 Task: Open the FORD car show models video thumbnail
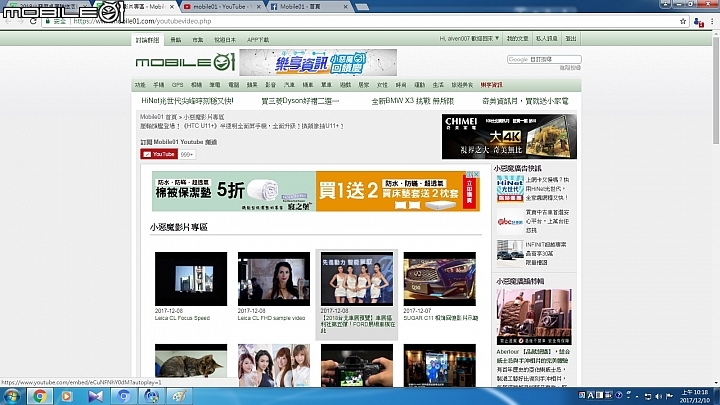(x=357, y=279)
